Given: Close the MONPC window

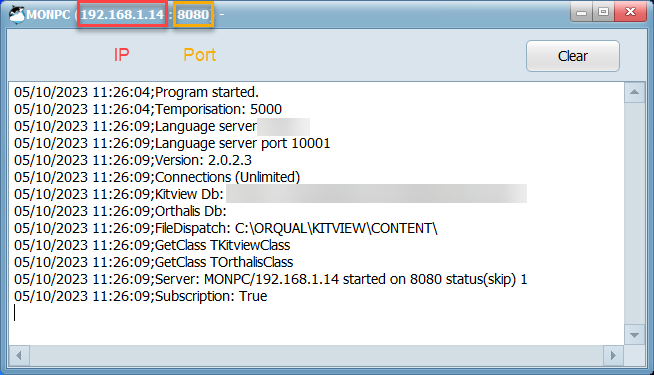Looking at the screenshot, I should tap(631, 13).
